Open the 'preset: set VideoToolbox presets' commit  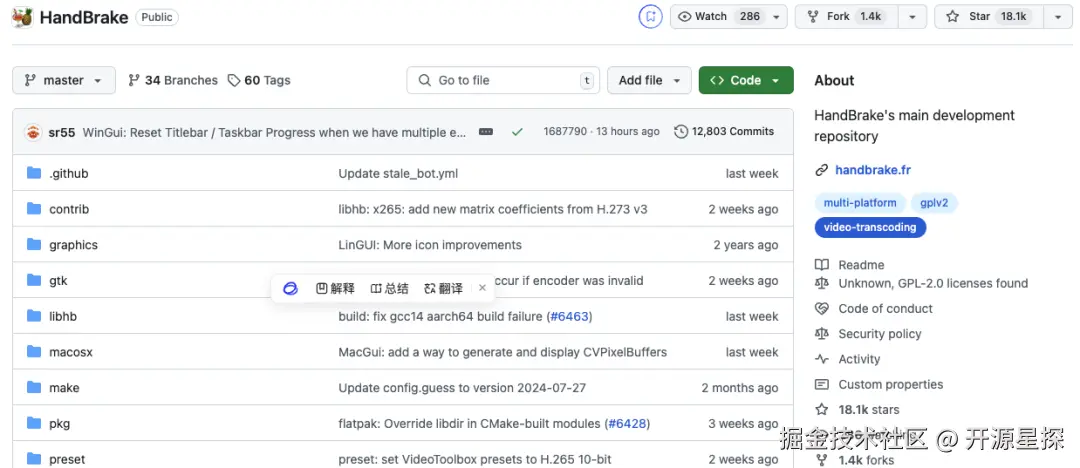[475, 459]
